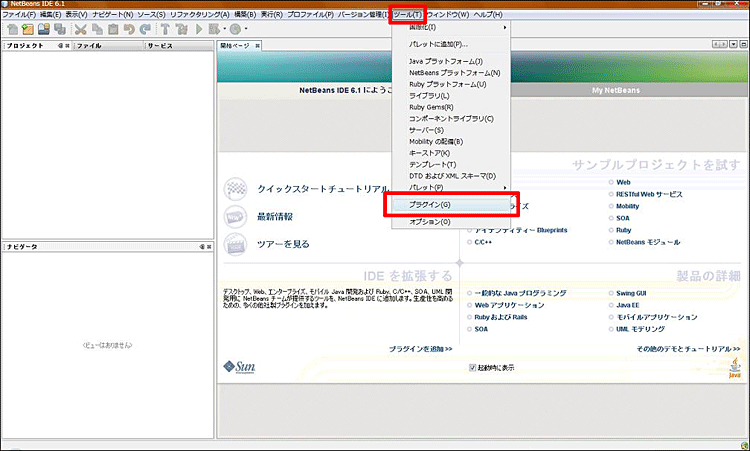Image resolution: width=750 pixels, height=451 pixels.
Task: Select オプション(O) from the Tools menu
Action: tap(451, 222)
